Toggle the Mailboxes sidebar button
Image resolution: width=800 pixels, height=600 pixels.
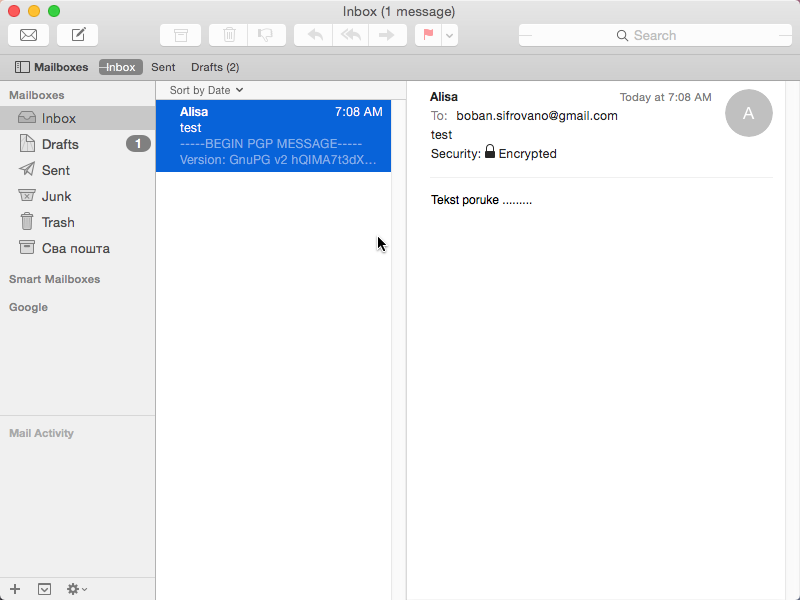[51, 67]
